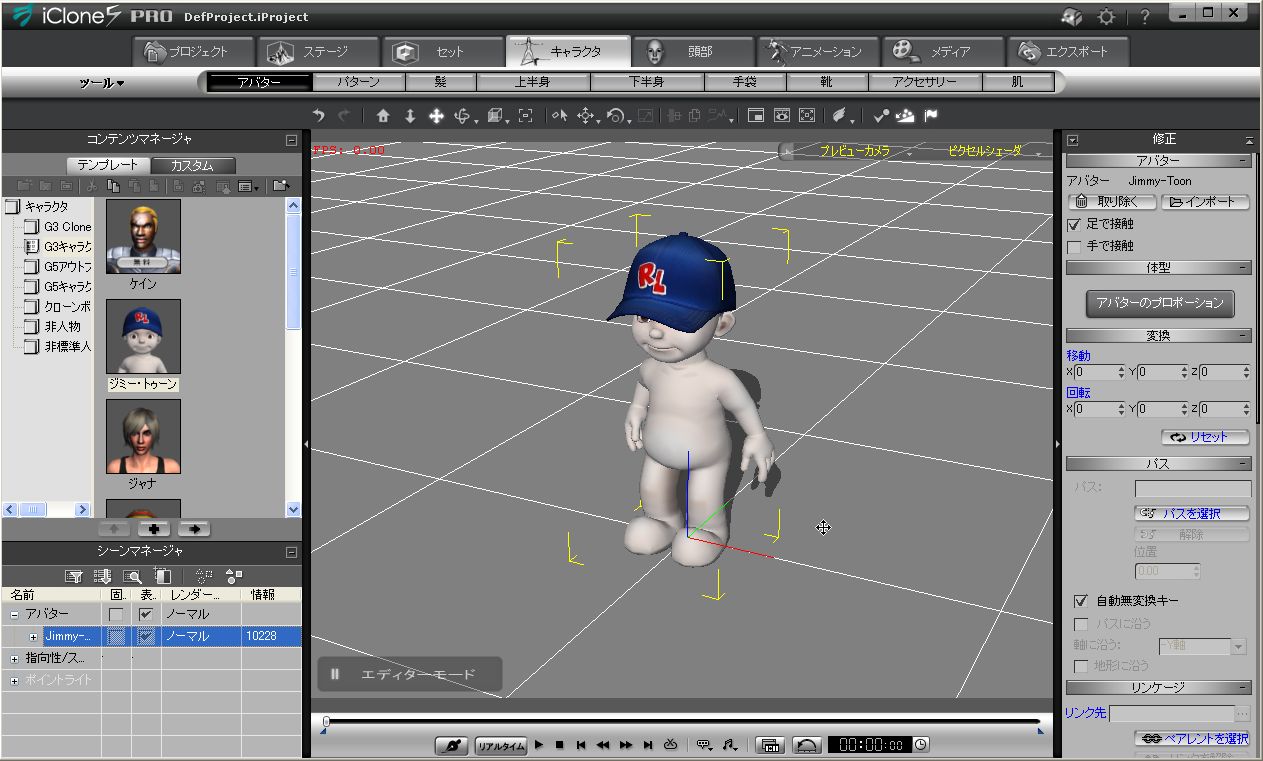Click the picture-in-picture mini viewport icon
Image resolution: width=1263 pixels, height=761 pixels.
pyautogui.click(x=757, y=116)
